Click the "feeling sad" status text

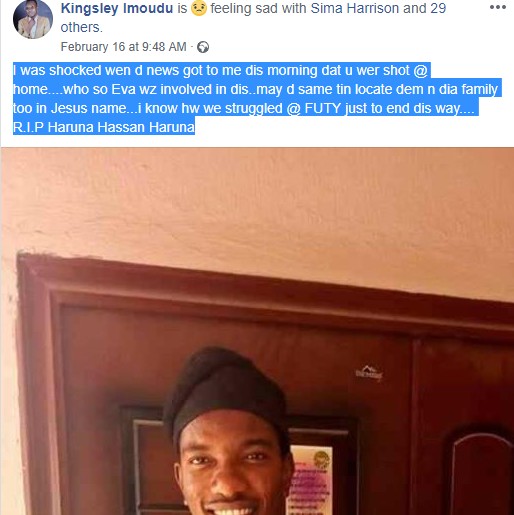244,8
